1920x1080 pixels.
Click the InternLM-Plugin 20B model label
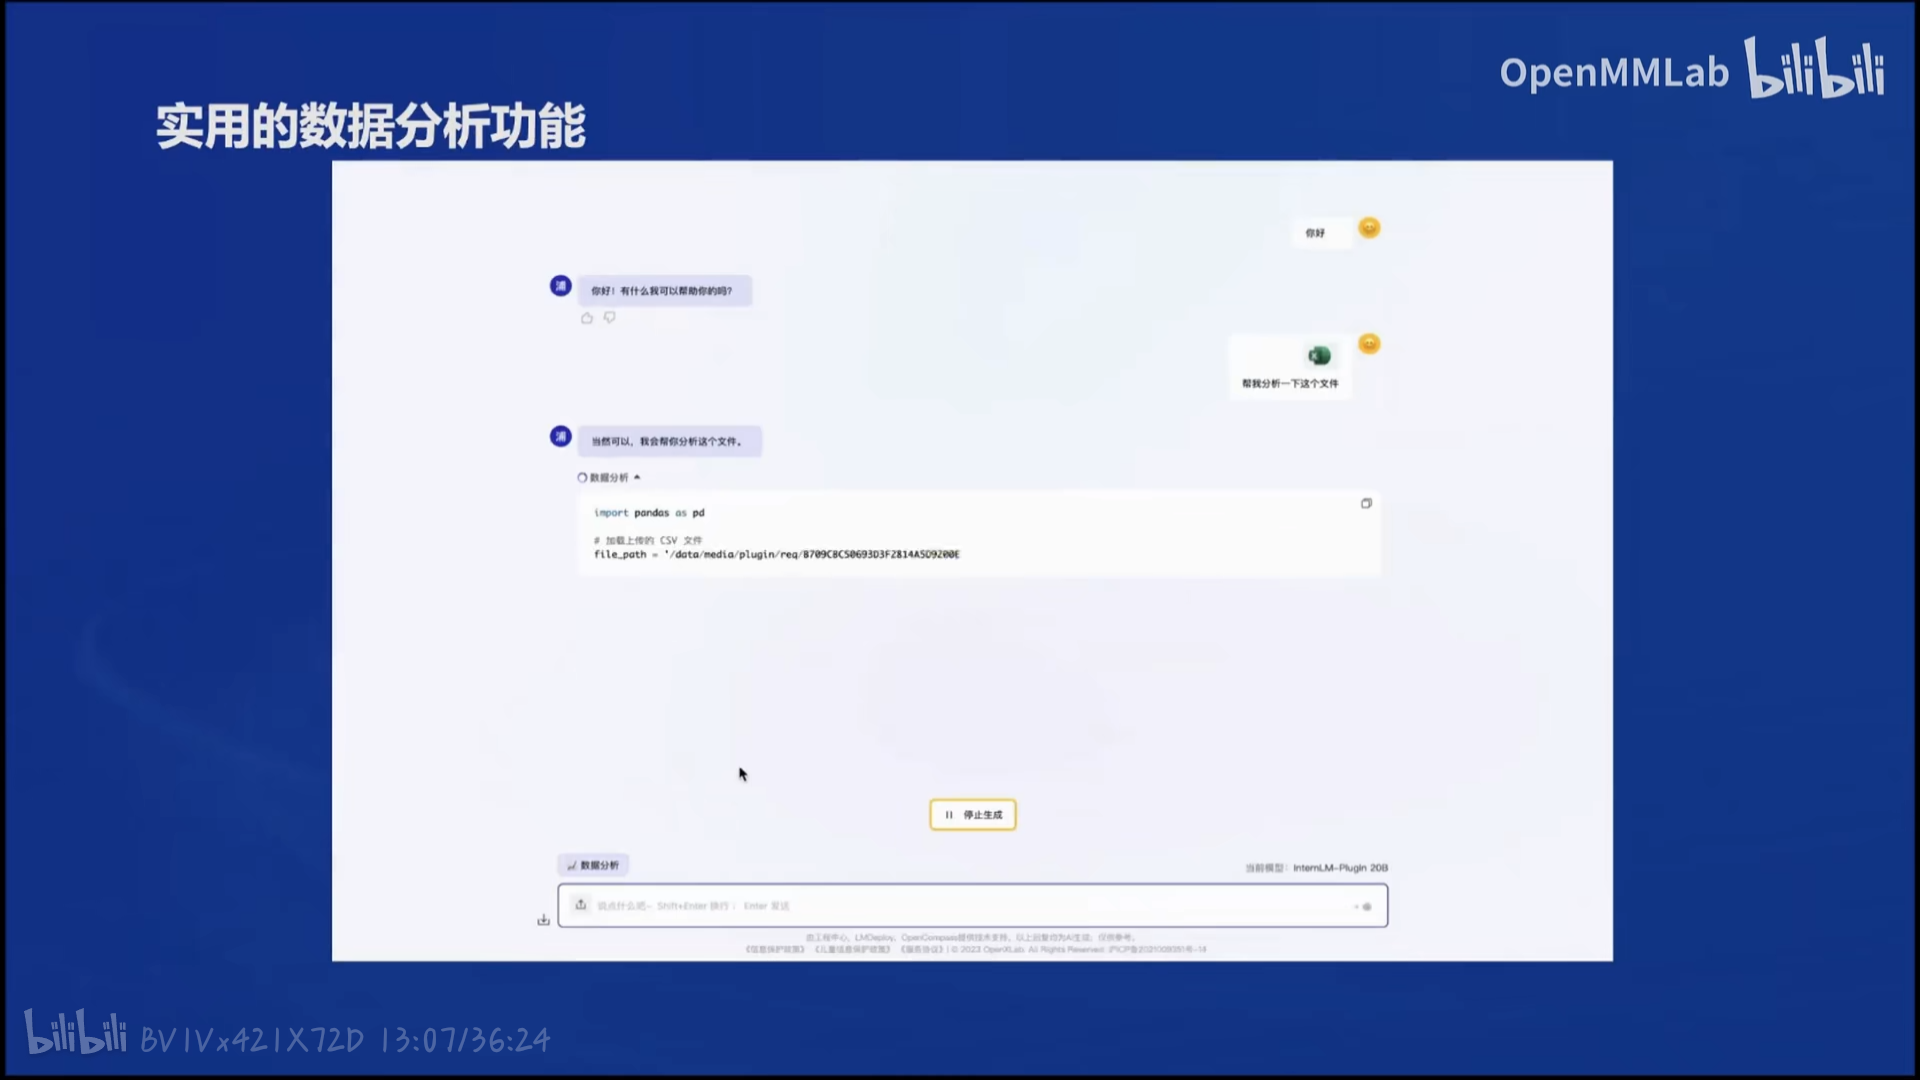pyautogui.click(x=1340, y=868)
